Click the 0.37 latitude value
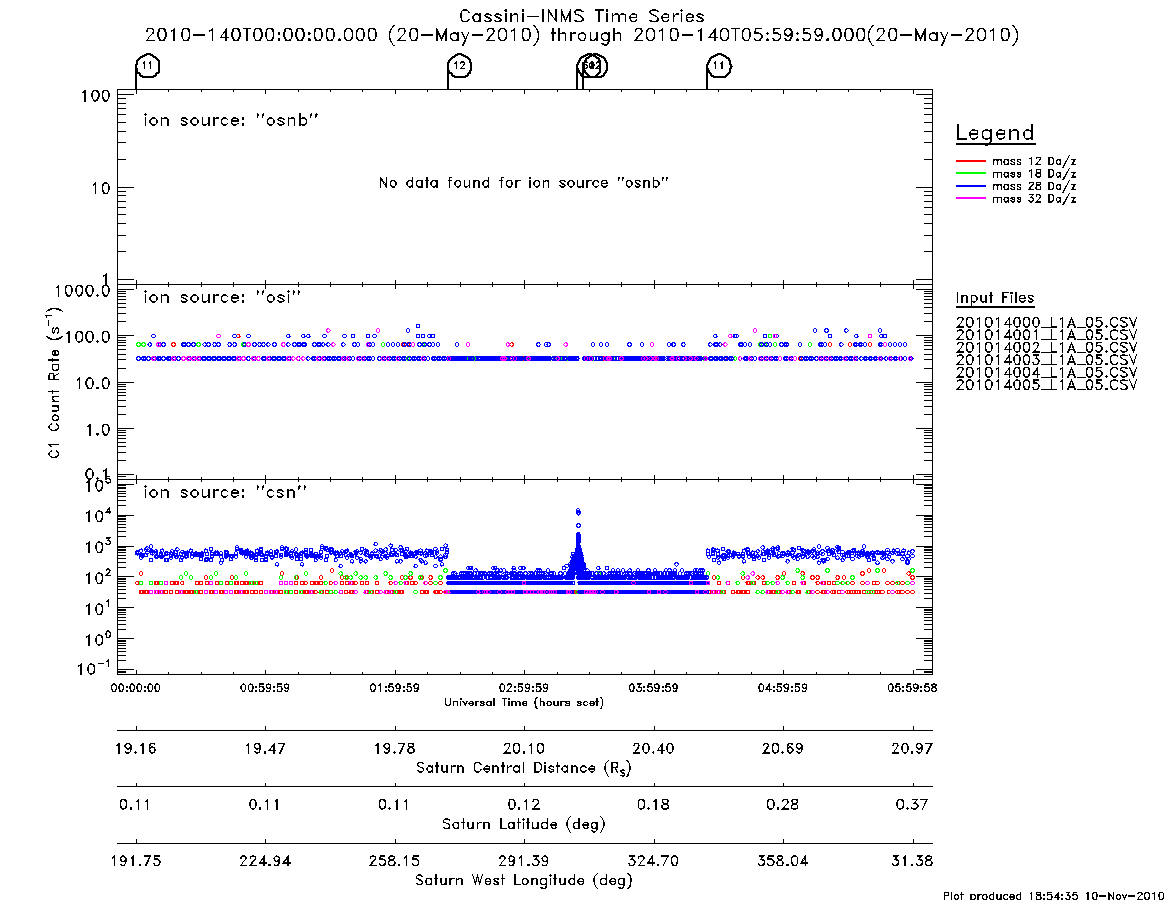This screenshot has height=900, width=1165. tap(912, 805)
